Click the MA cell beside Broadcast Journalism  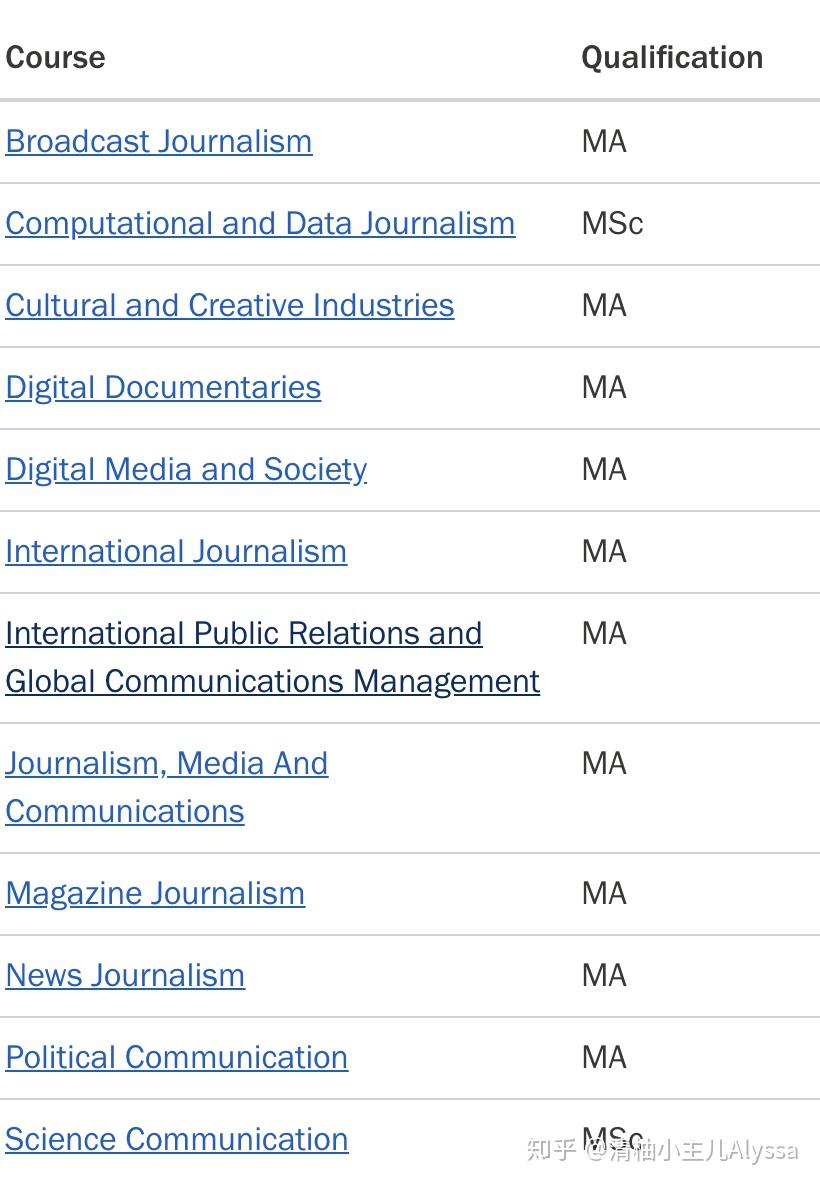[604, 141]
